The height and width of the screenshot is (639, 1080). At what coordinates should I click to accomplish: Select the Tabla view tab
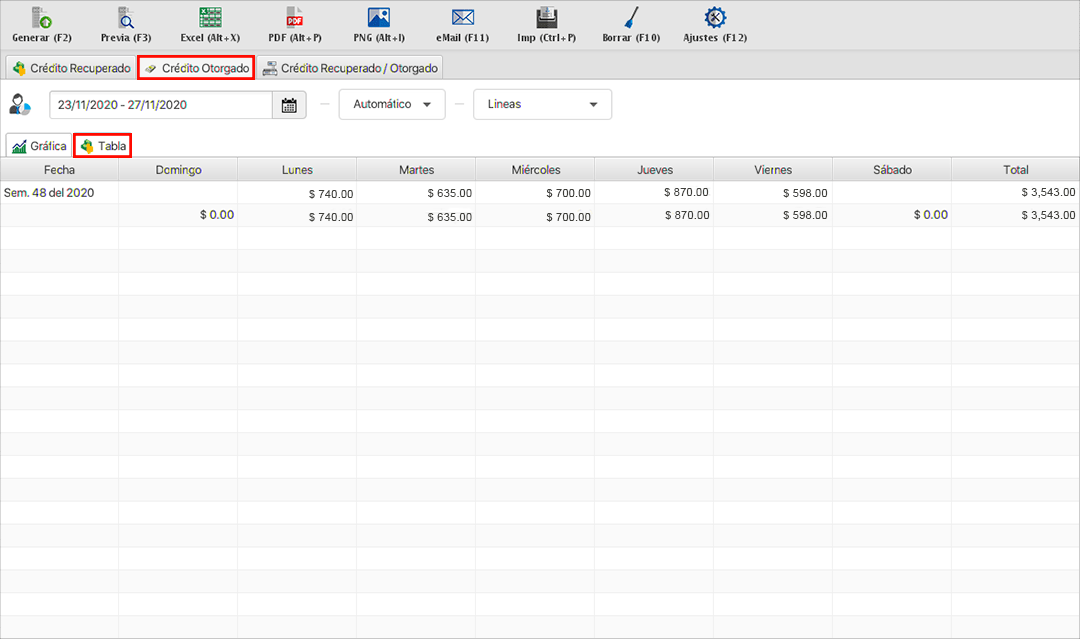(103, 146)
